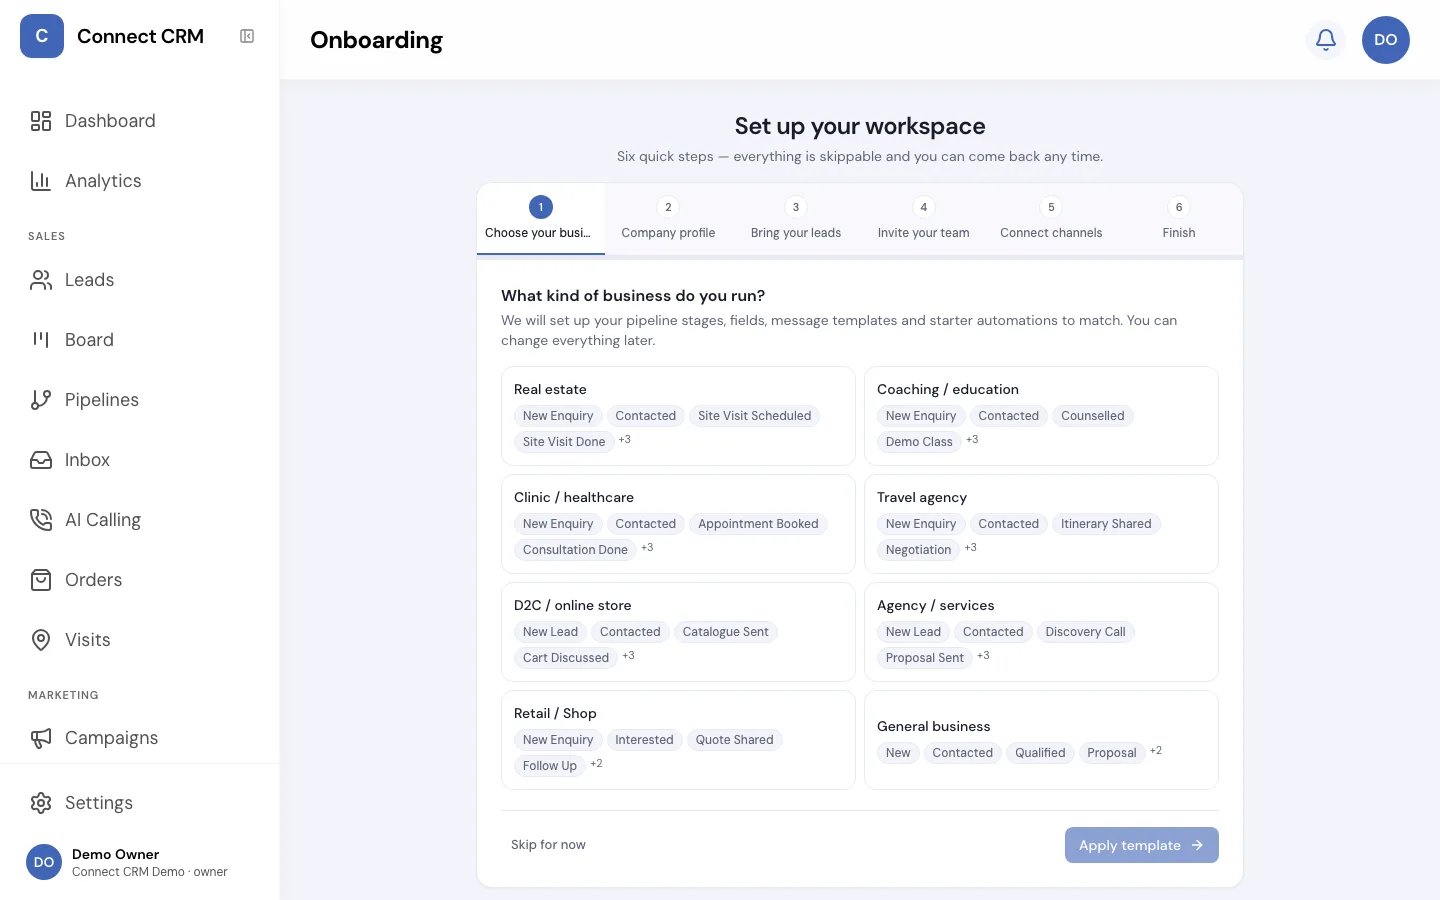
Task: Select the Agency / services business card
Action: (1041, 632)
